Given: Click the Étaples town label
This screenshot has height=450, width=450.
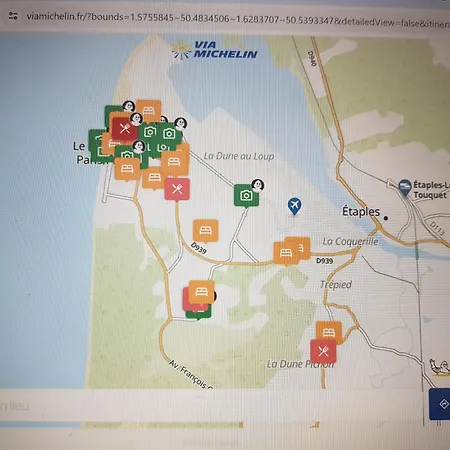Looking at the screenshot, I should [361, 212].
